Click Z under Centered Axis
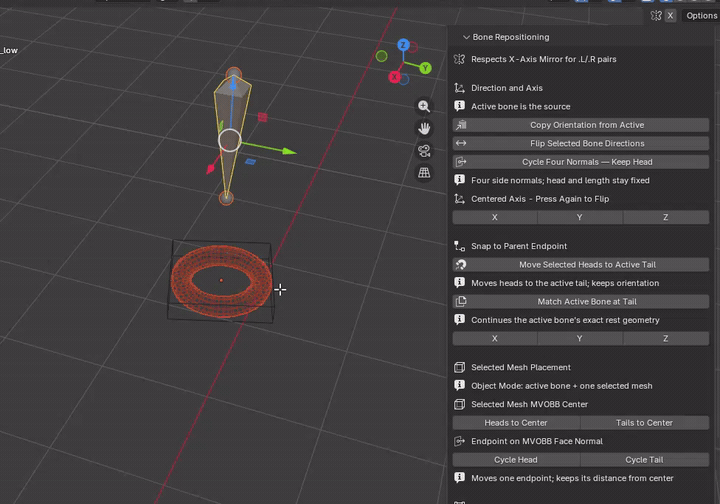The height and width of the screenshot is (504, 720). [x=665, y=217]
